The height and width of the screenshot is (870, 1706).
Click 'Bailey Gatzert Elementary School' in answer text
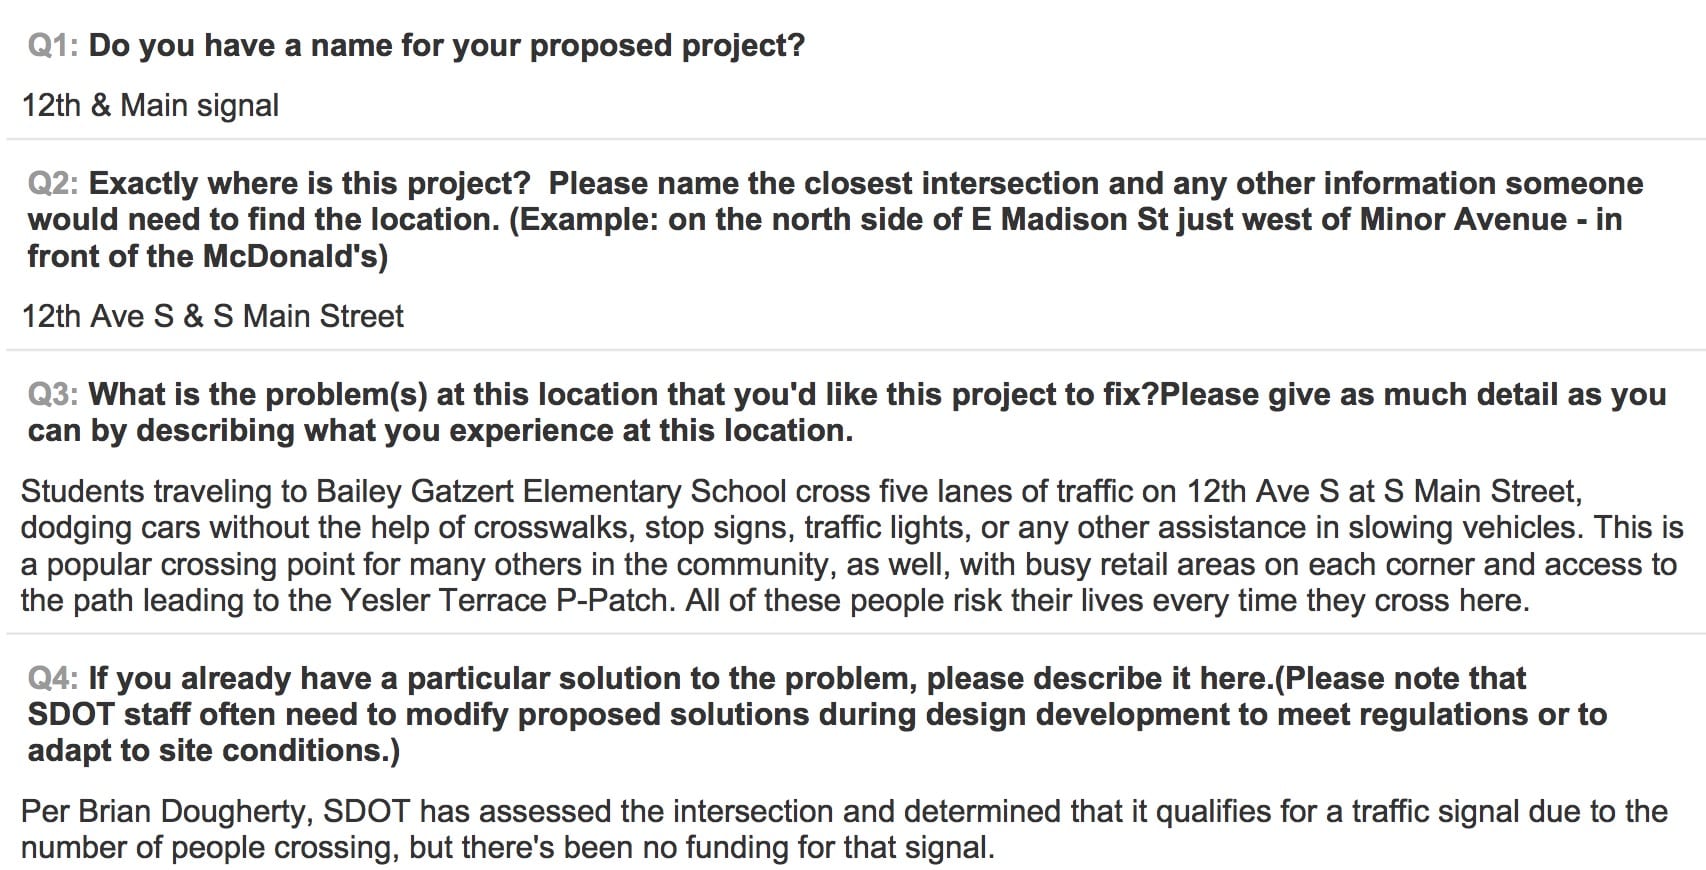pyautogui.click(x=551, y=491)
